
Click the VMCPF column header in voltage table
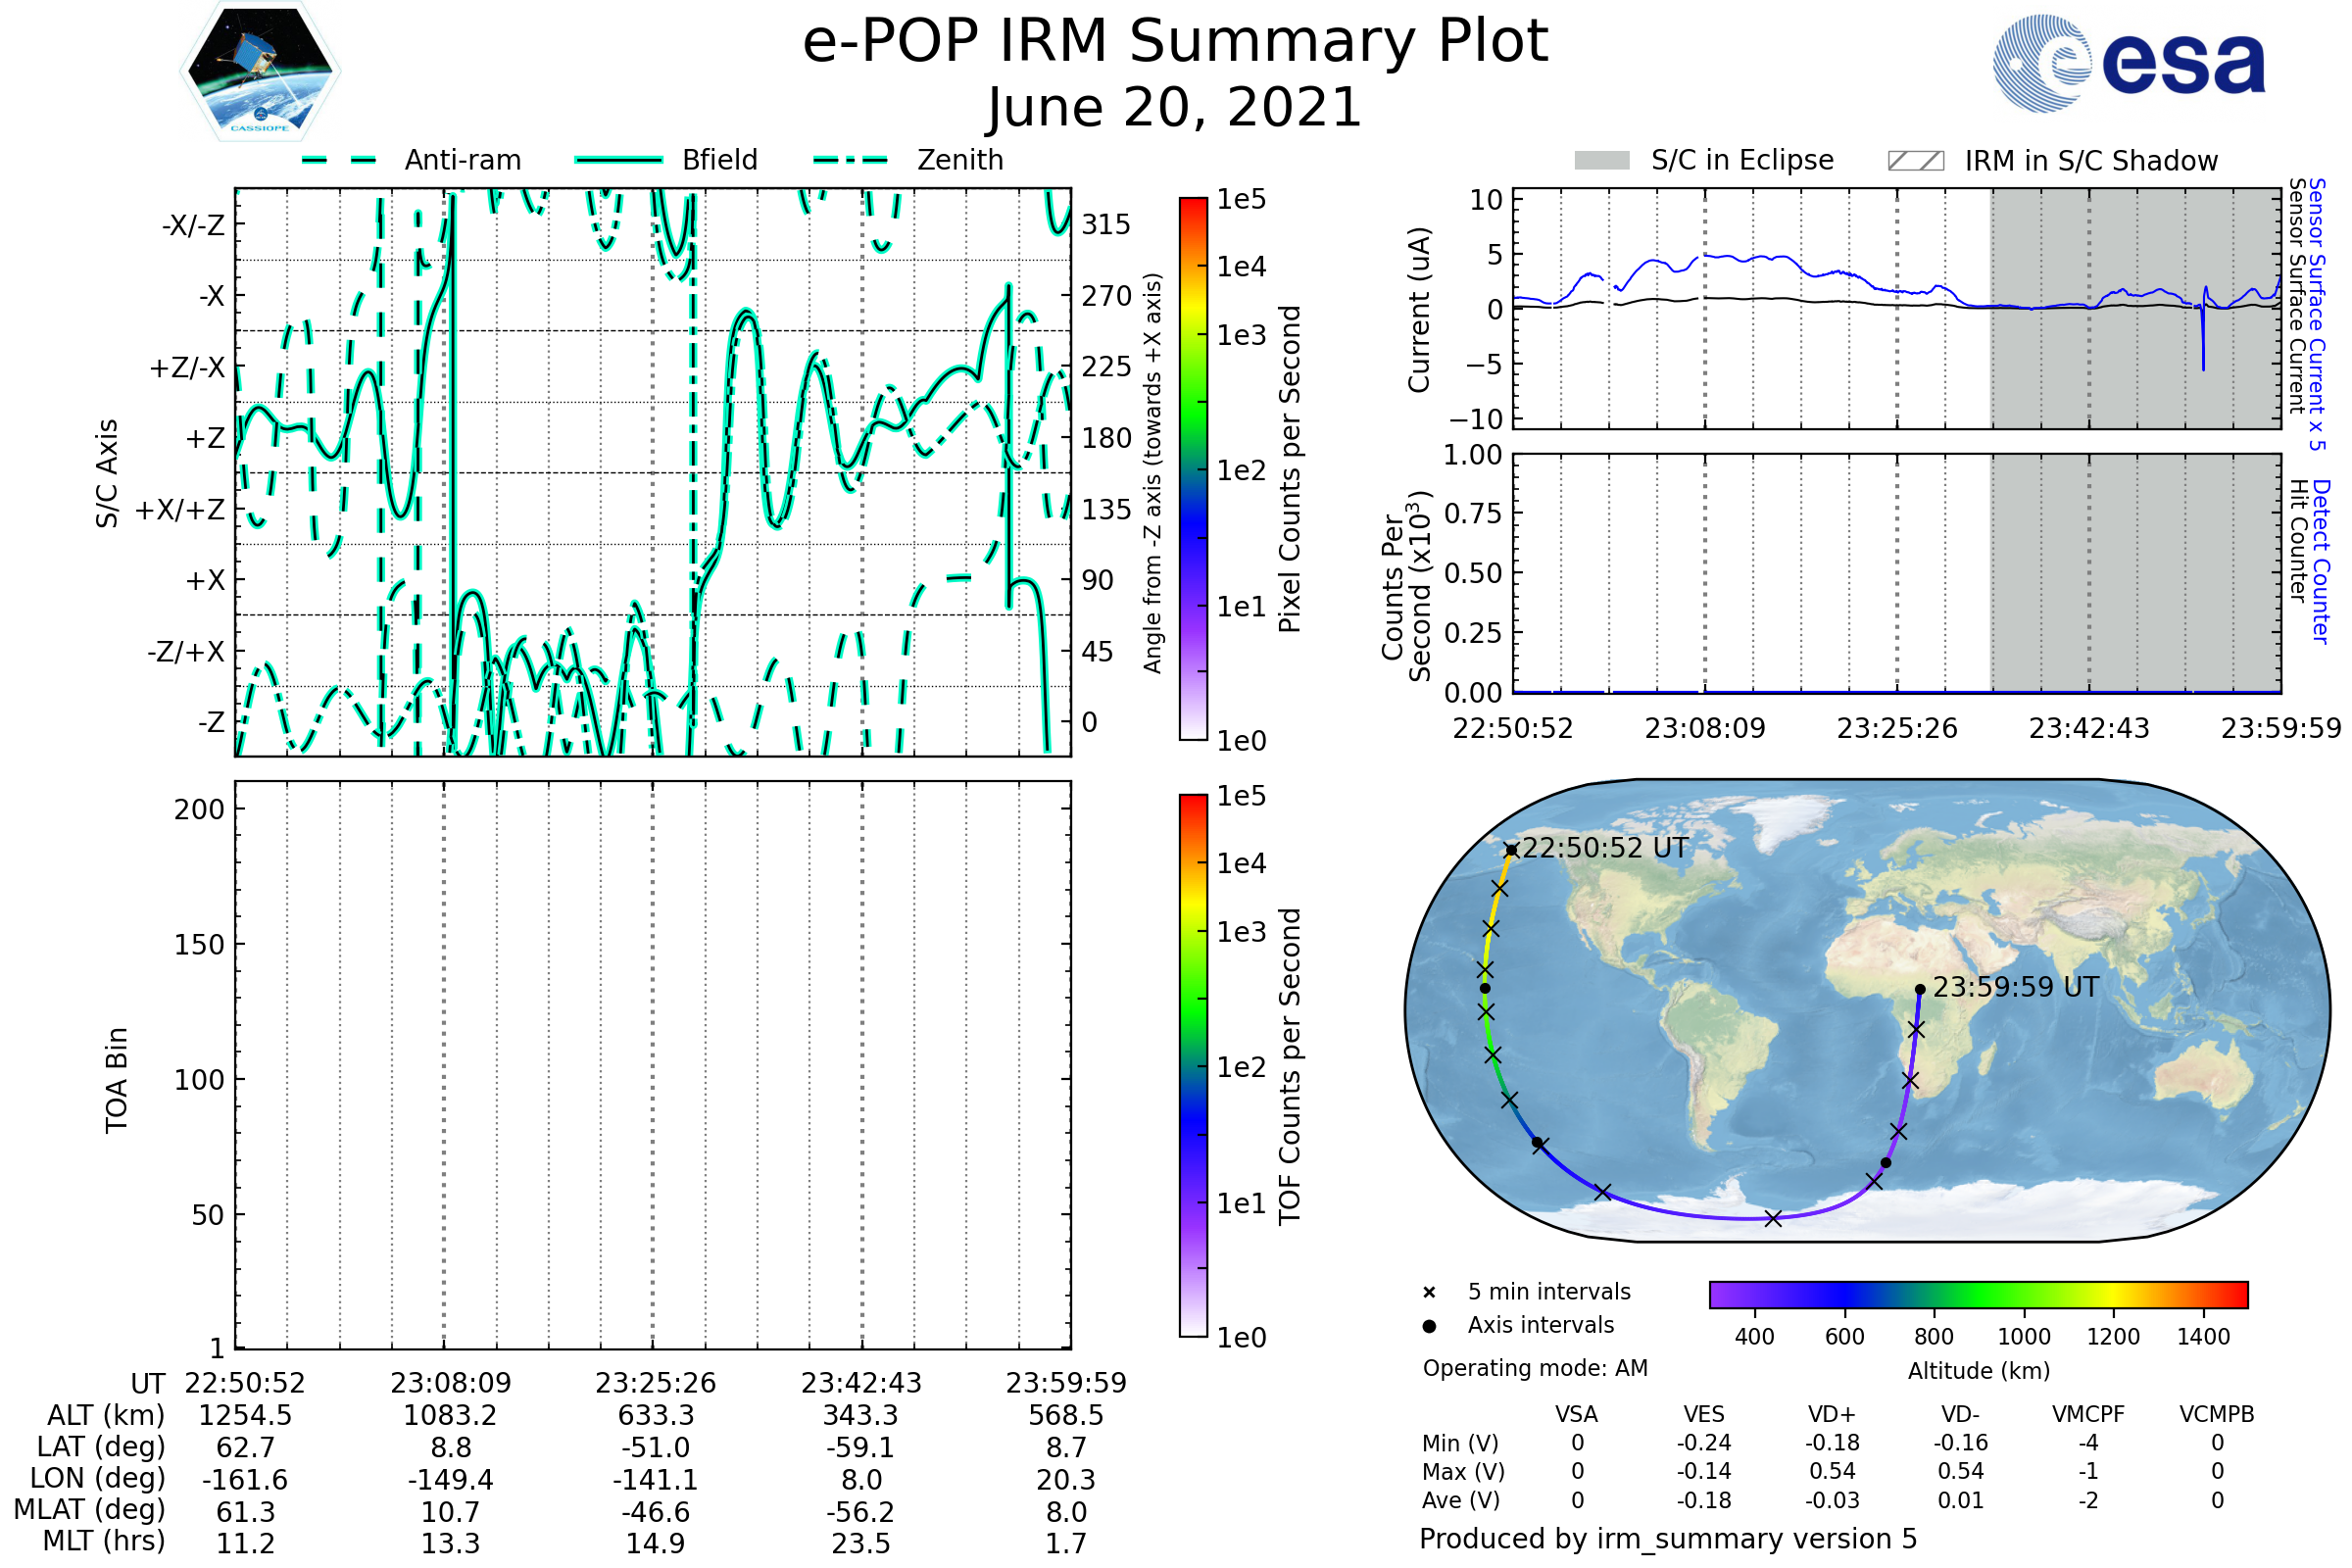(x=2088, y=1414)
